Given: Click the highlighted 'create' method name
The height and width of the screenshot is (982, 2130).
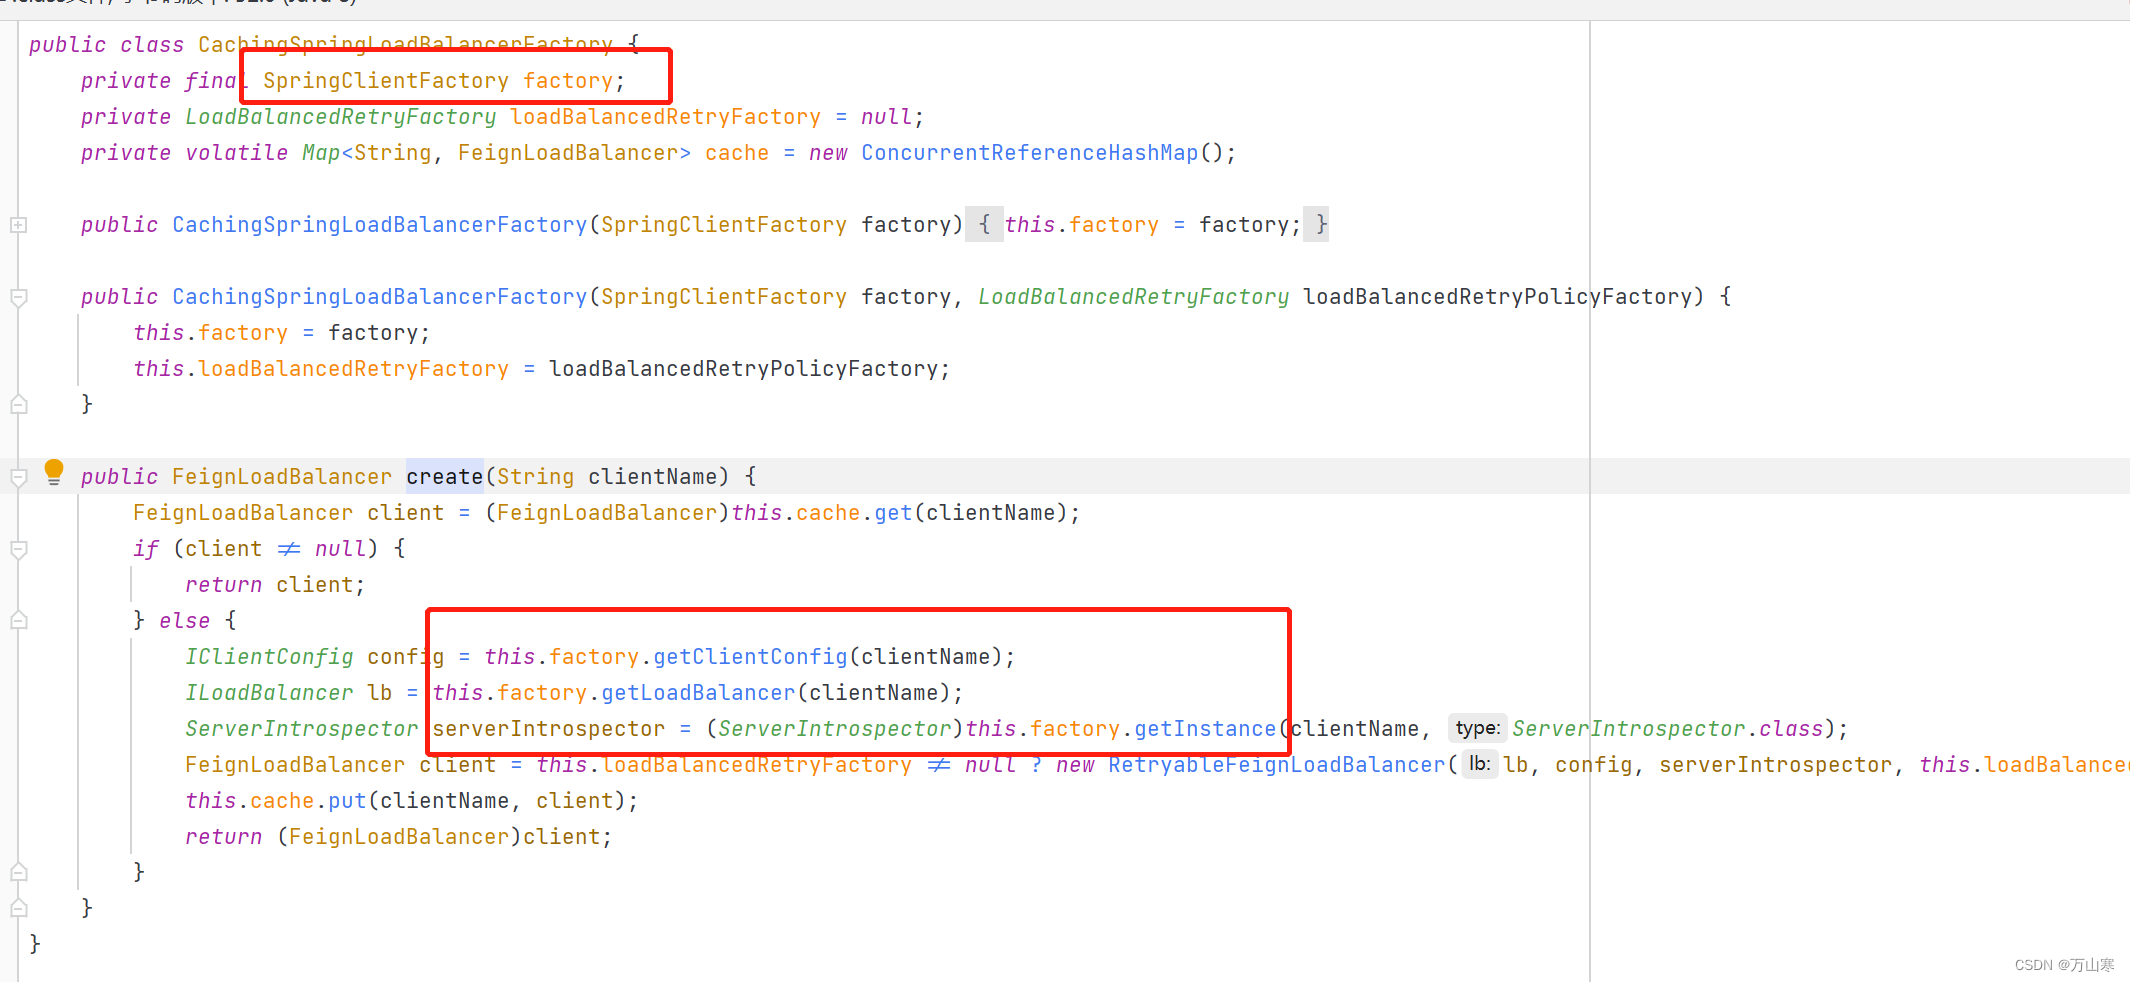Looking at the screenshot, I should tap(444, 477).
